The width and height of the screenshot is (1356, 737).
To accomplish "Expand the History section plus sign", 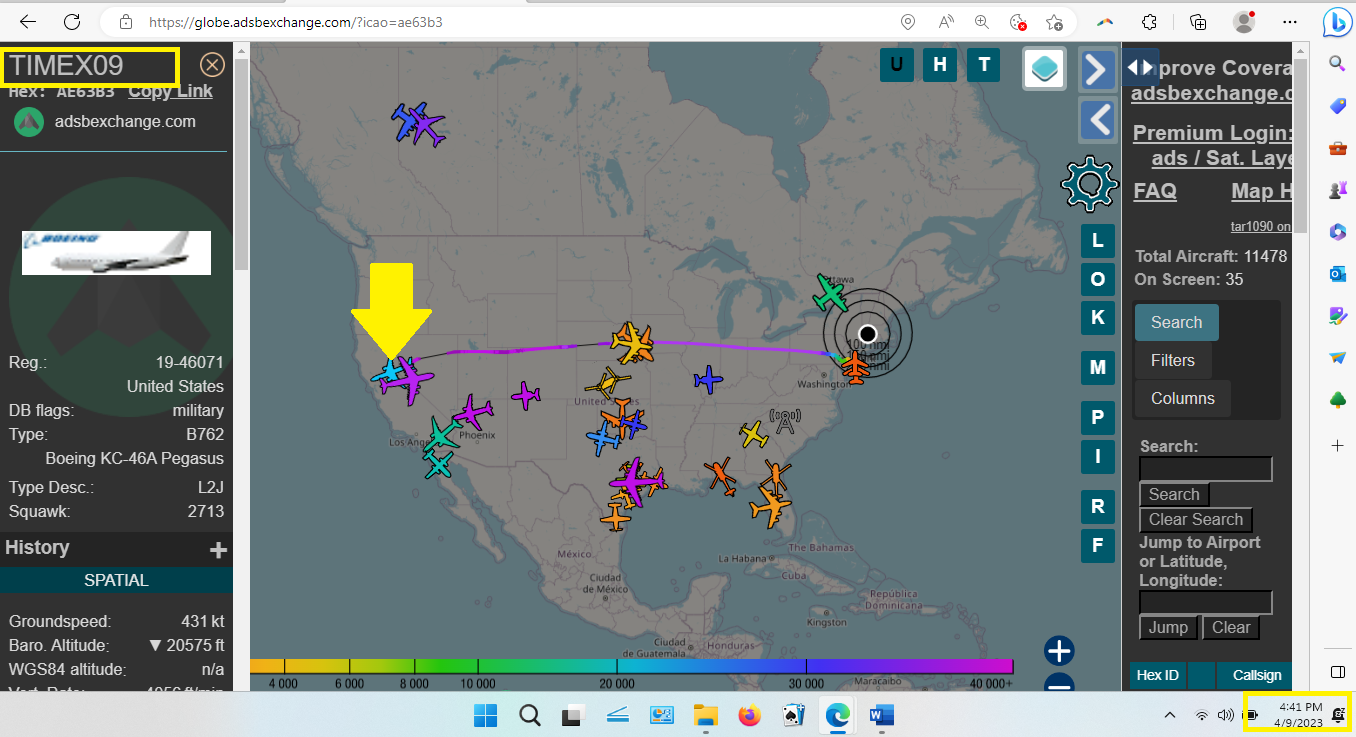I will (x=218, y=549).
